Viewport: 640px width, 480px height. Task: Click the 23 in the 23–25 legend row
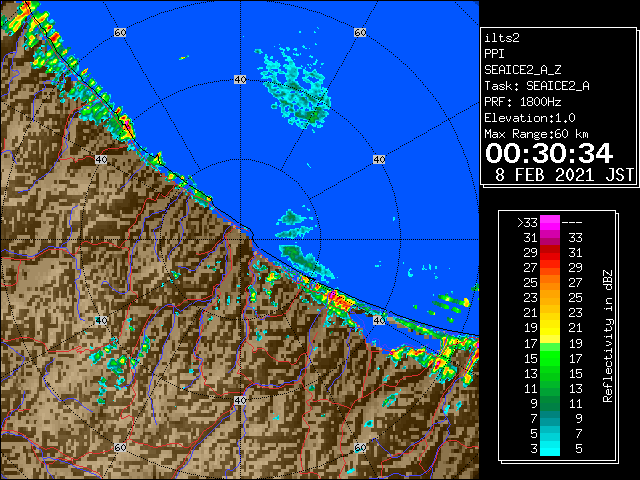[x=531, y=298]
